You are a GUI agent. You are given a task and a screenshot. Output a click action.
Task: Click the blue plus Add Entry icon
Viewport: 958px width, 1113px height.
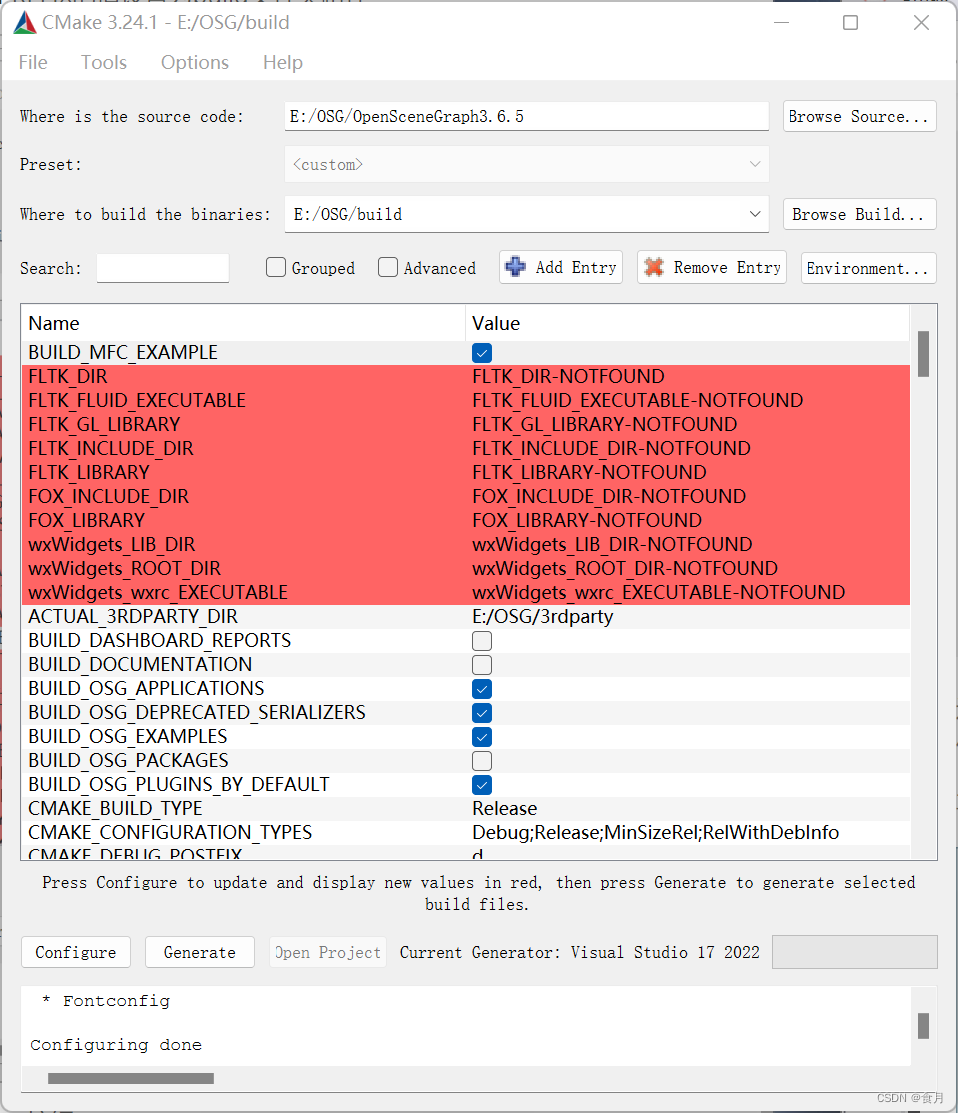[515, 267]
